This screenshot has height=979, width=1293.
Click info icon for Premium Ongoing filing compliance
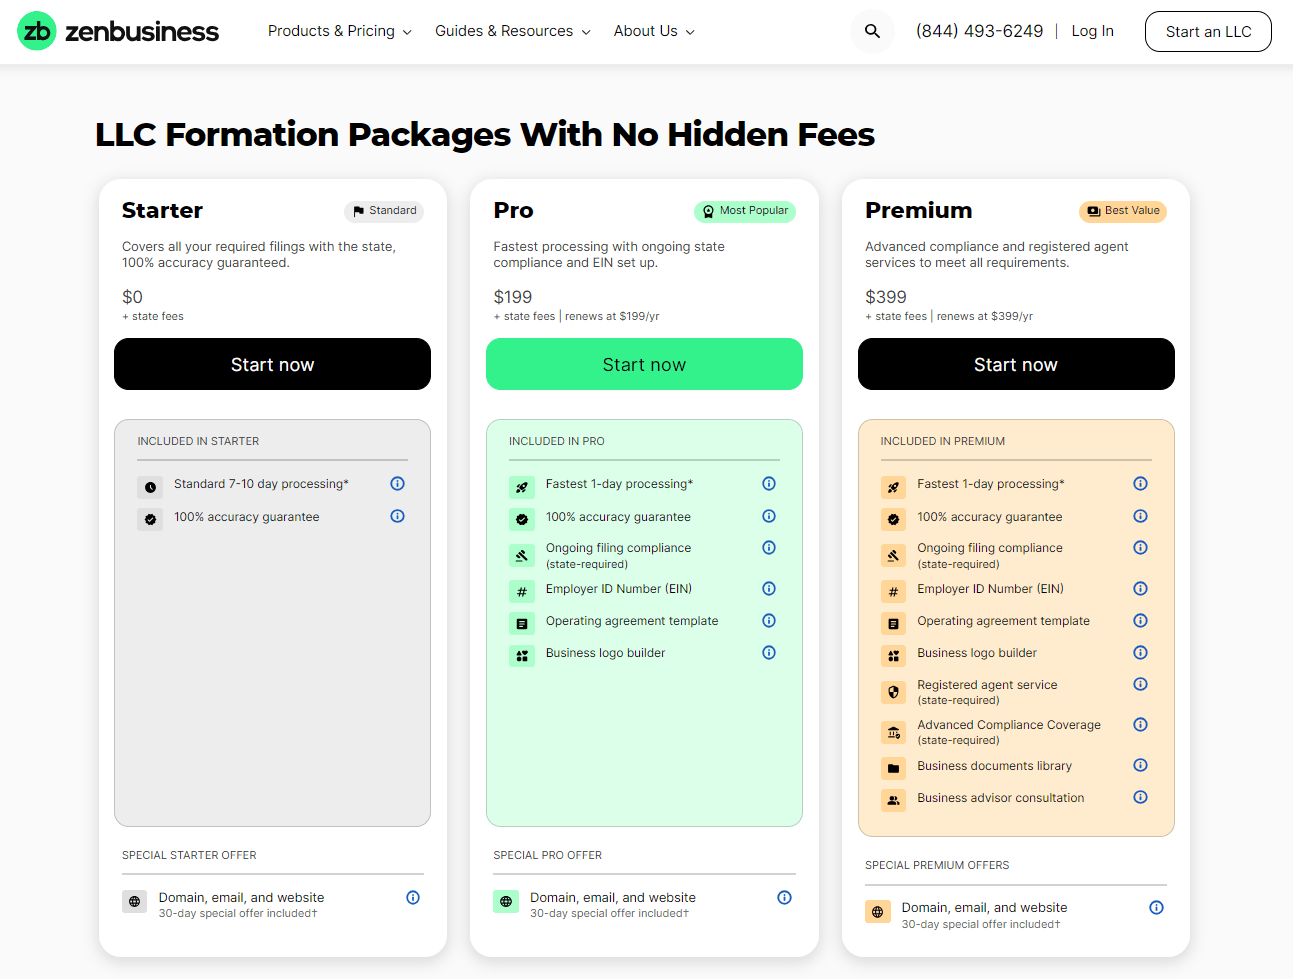tap(1140, 547)
